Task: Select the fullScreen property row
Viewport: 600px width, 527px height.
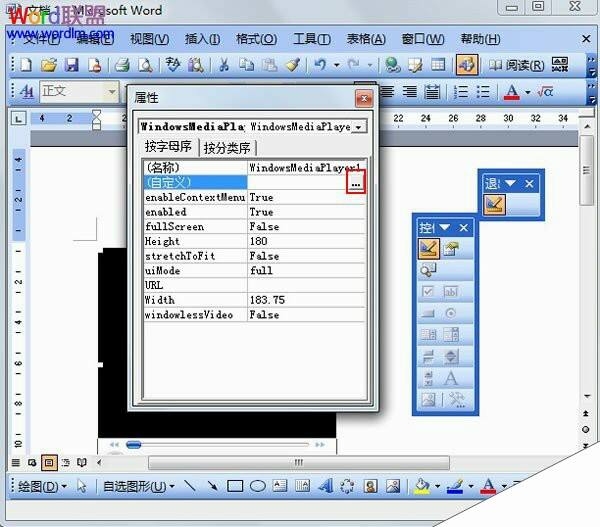Action: tap(255, 227)
